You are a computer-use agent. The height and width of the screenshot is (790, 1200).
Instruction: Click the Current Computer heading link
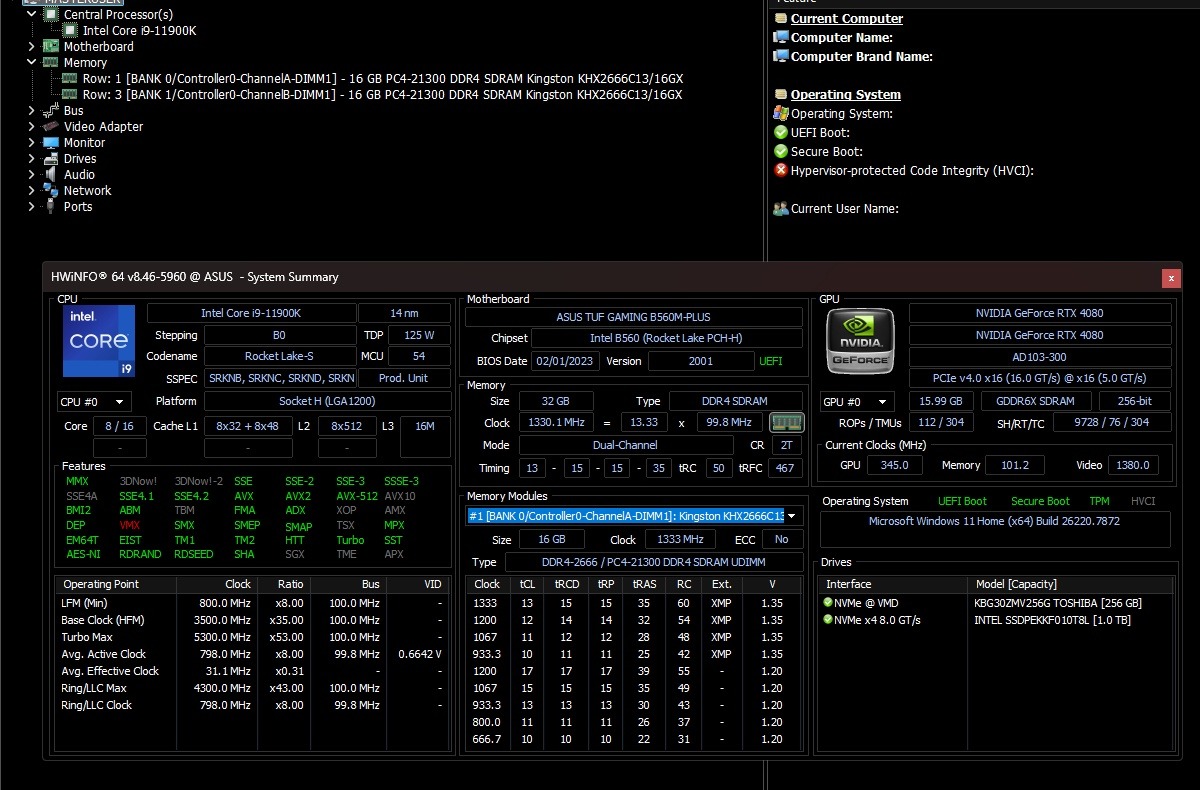(x=847, y=18)
